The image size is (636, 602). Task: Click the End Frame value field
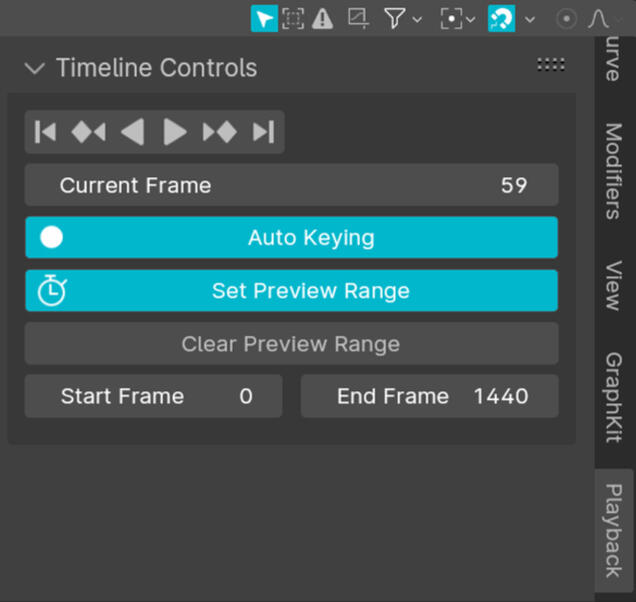point(429,396)
